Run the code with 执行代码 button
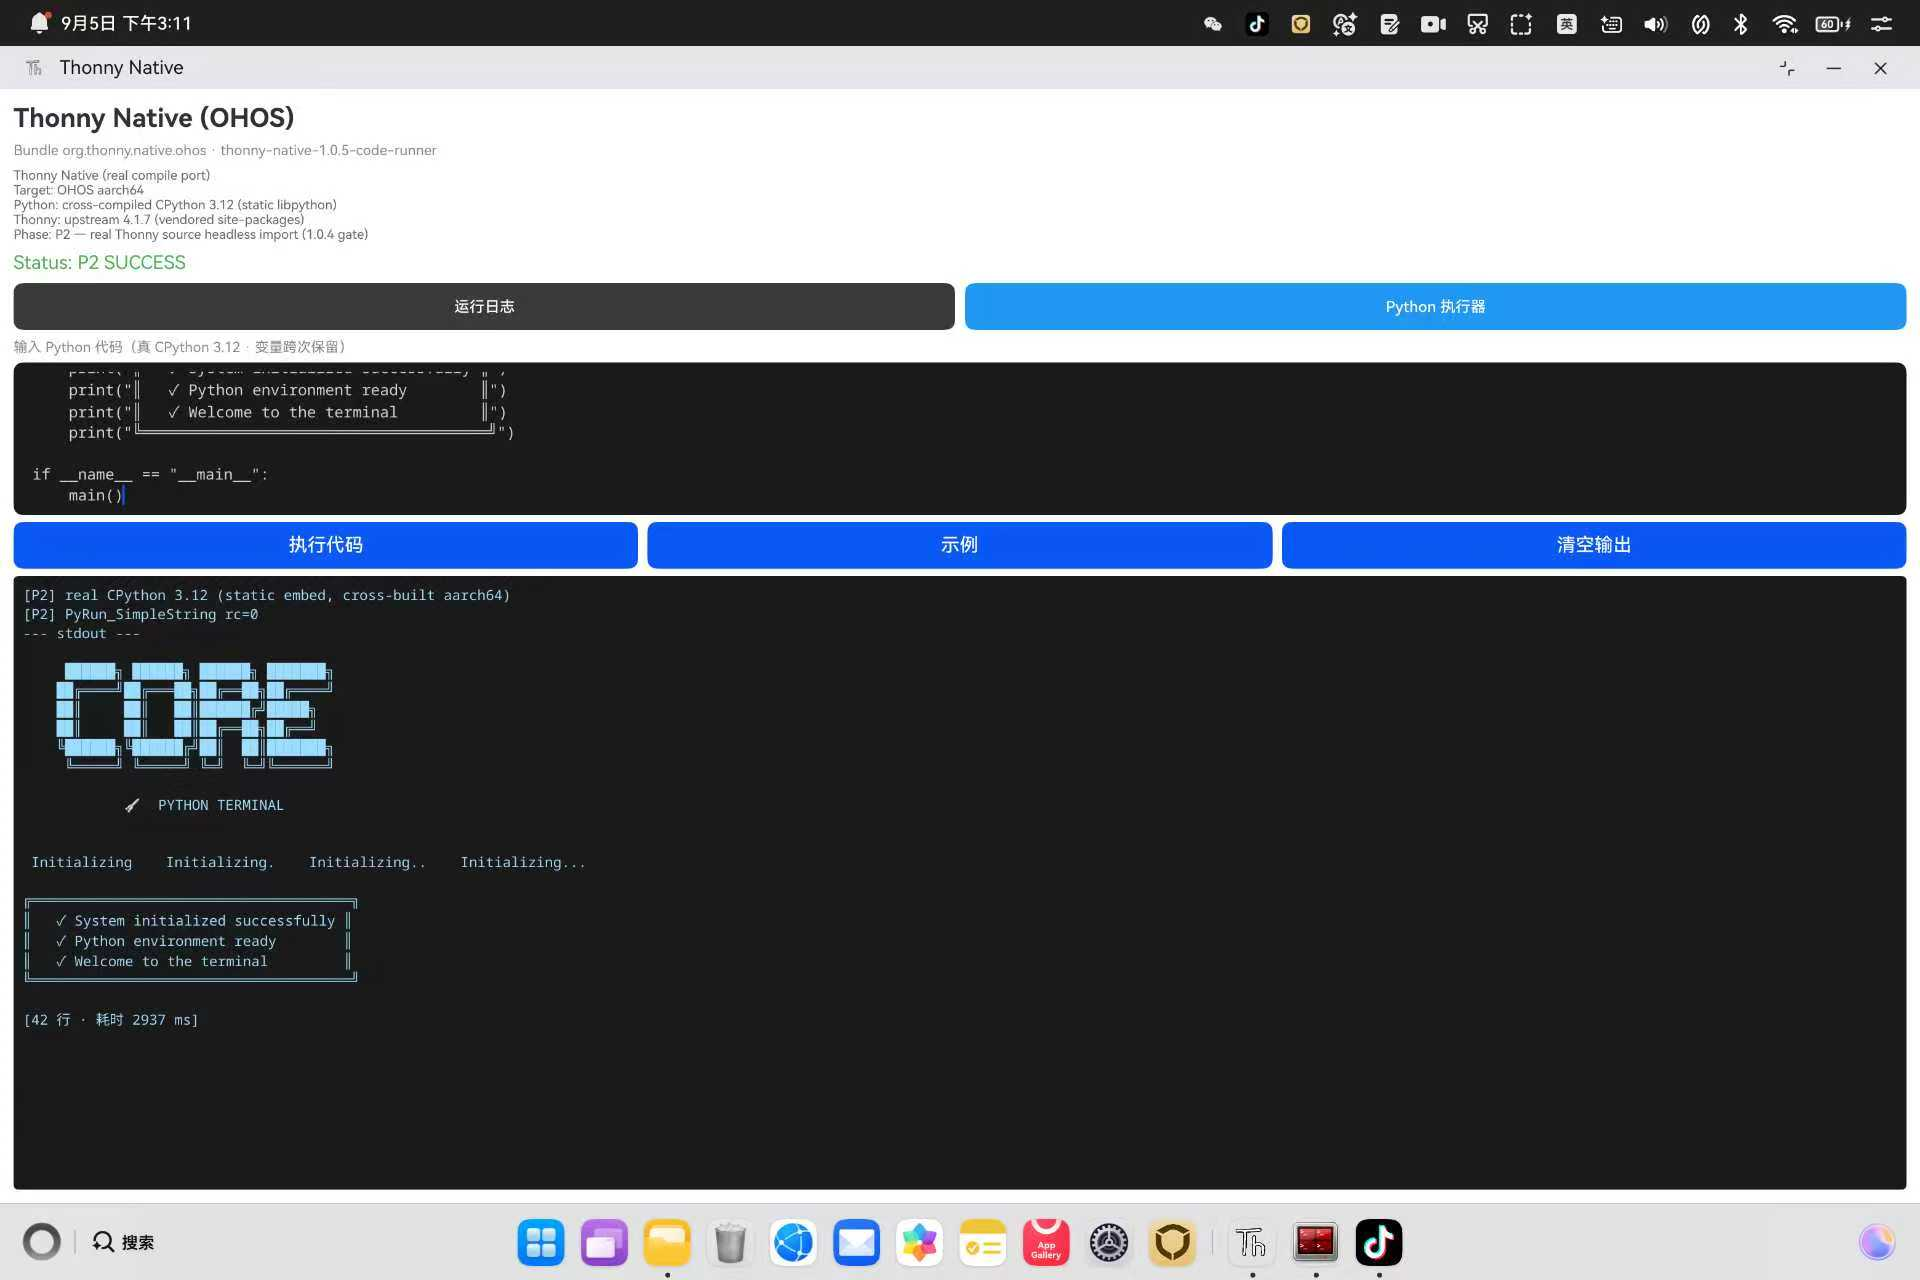The width and height of the screenshot is (1920, 1280). [x=325, y=545]
